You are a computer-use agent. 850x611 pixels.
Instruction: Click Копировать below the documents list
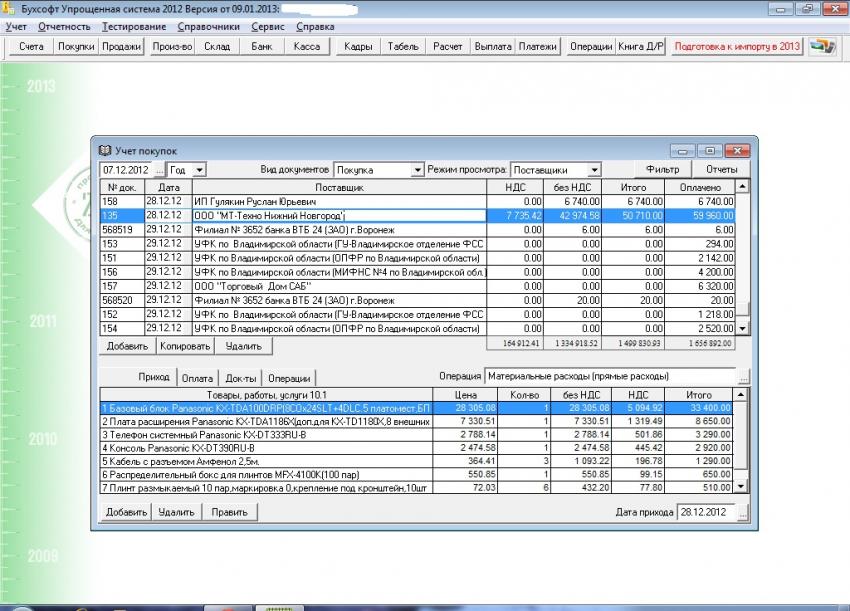(185, 346)
